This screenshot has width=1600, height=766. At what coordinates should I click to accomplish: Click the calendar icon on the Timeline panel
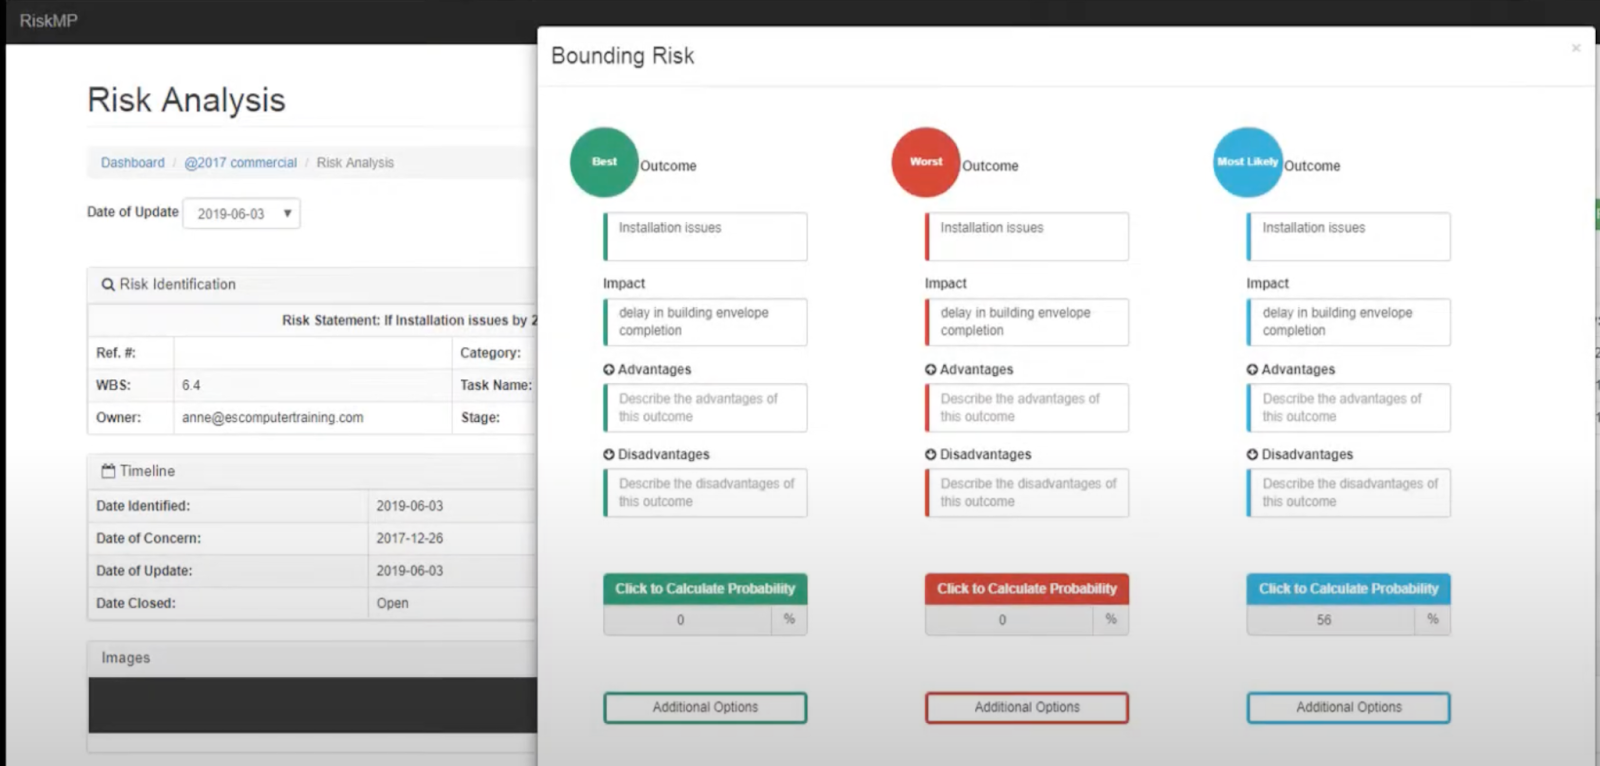(x=107, y=471)
